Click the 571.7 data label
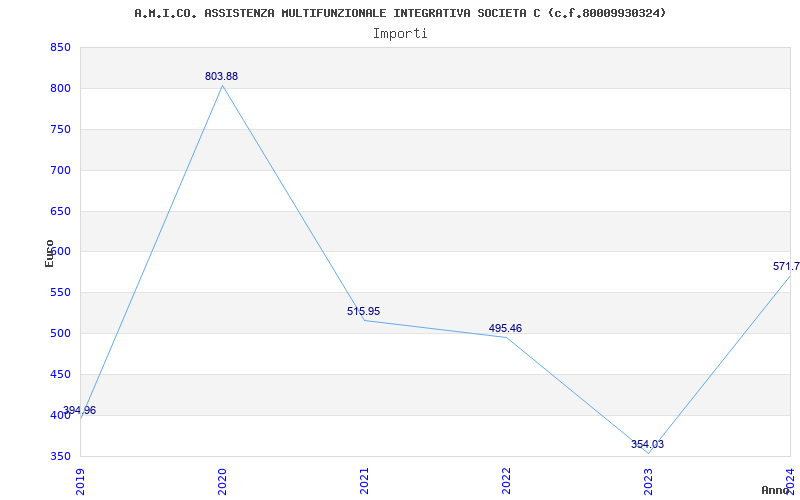 (x=786, y=266)
